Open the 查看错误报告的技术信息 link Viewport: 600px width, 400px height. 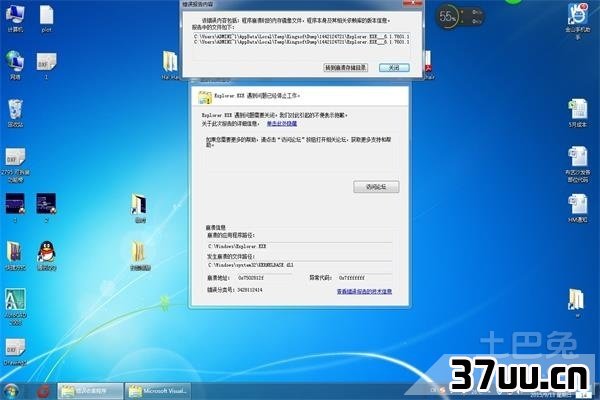click(364, 292)
